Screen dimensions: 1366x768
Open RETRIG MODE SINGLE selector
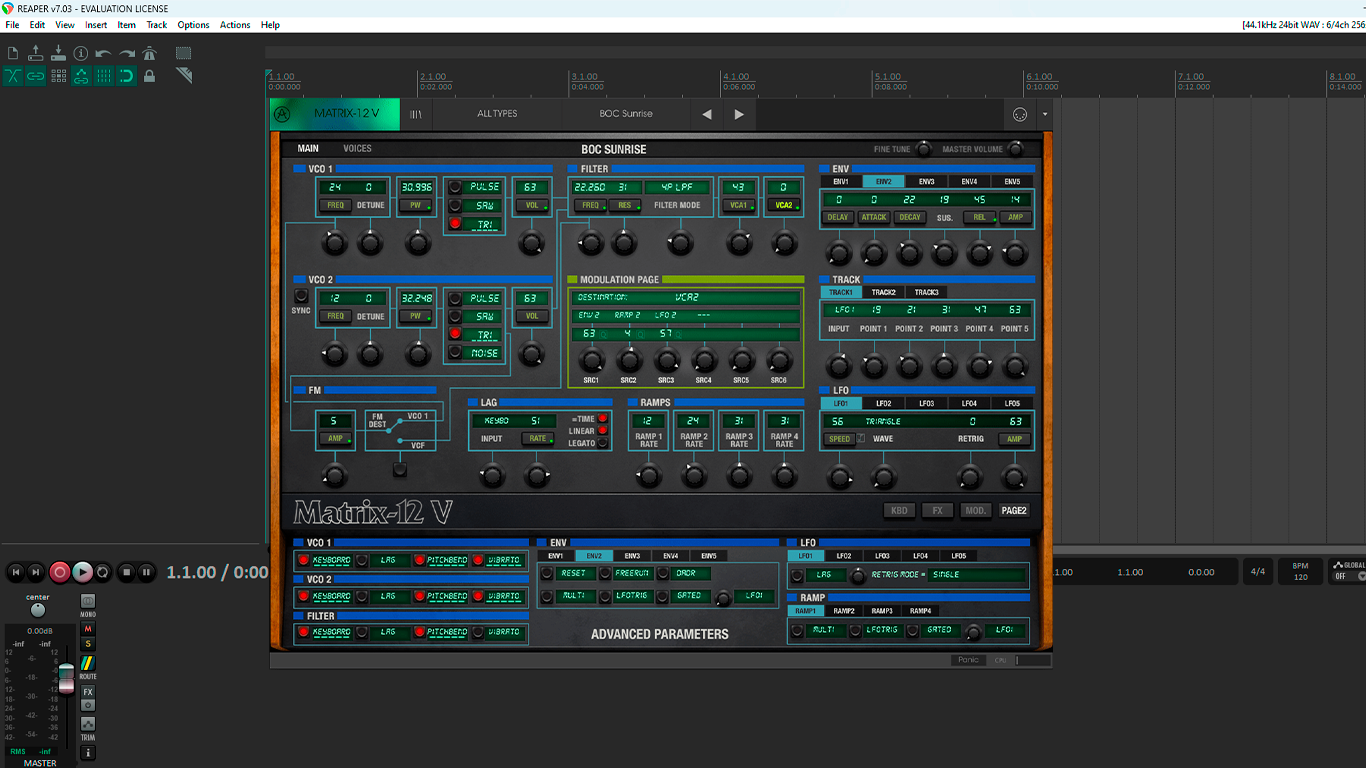977,575
